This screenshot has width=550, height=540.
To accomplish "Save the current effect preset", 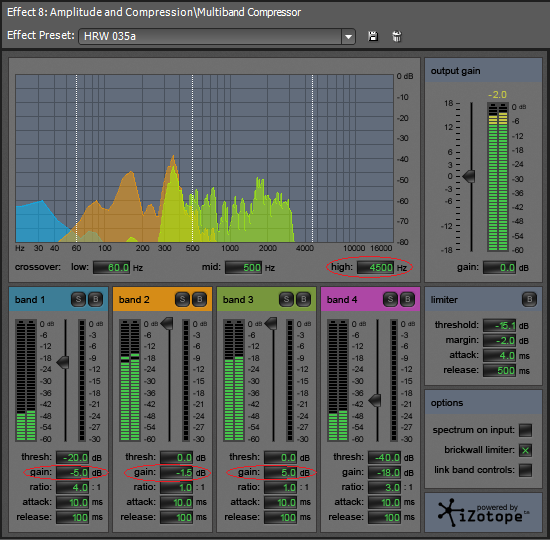I will point(373,36).
